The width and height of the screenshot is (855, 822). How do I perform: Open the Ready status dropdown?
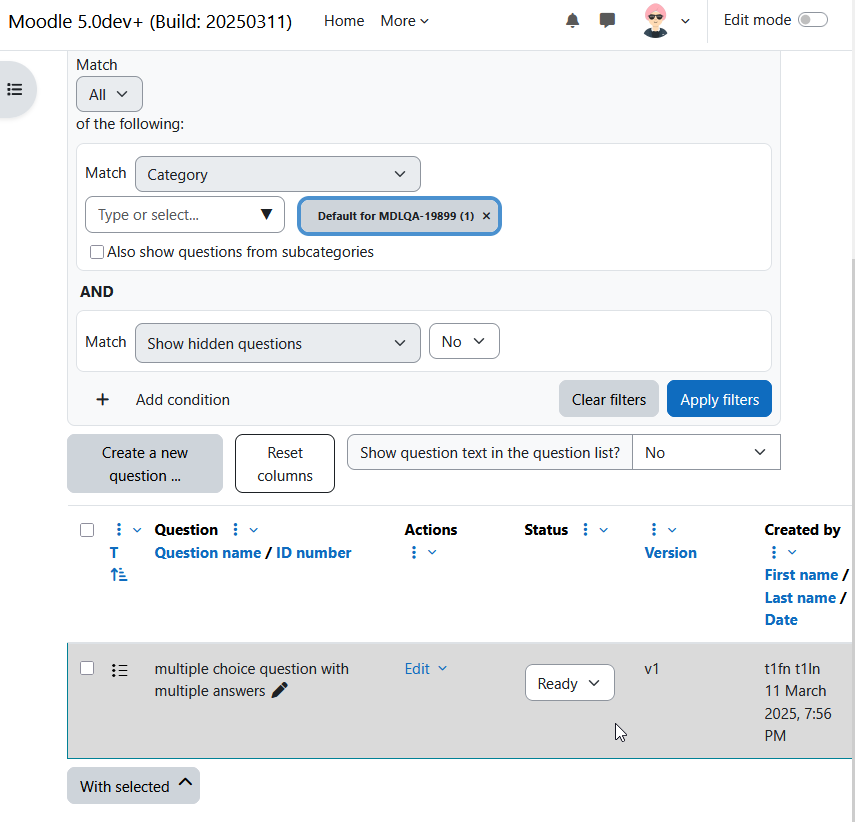(x=569, y=683)
